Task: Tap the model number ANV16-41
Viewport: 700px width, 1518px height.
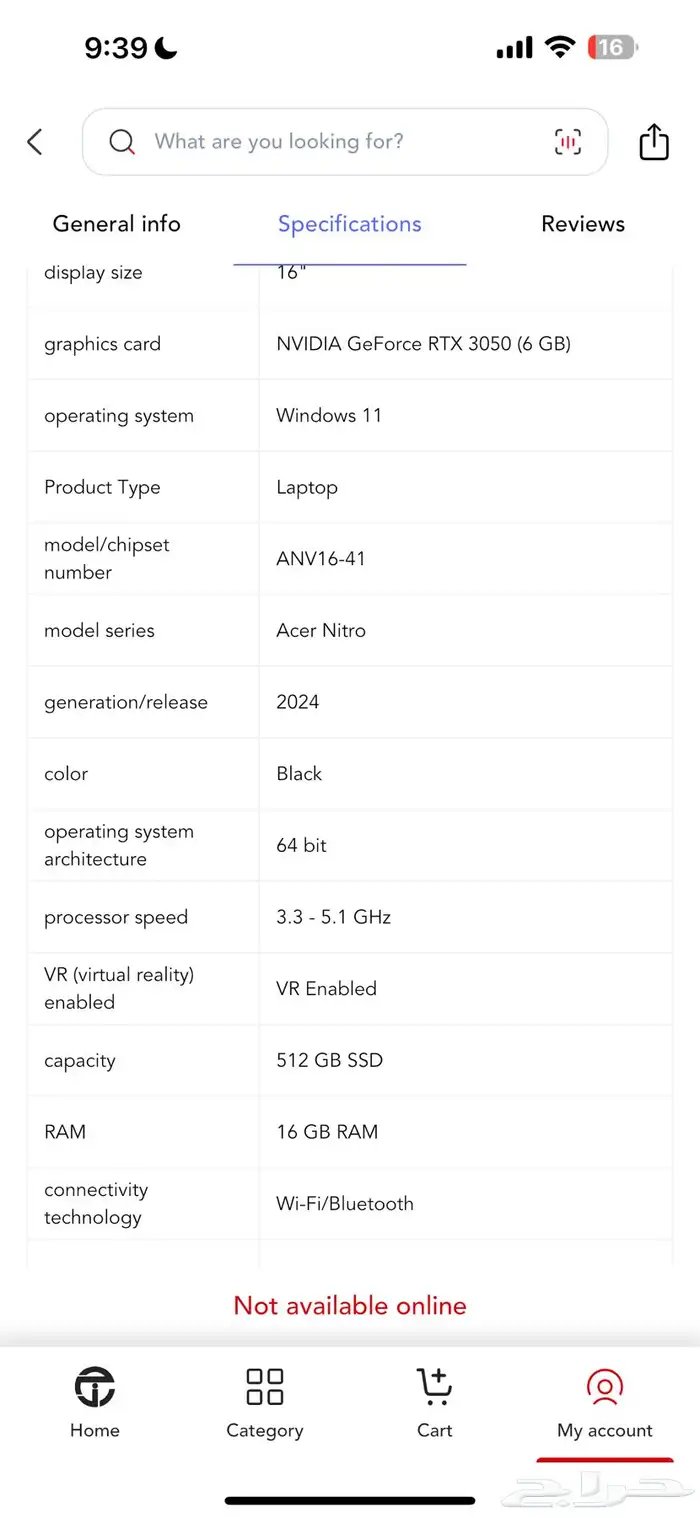Action: 321,559
